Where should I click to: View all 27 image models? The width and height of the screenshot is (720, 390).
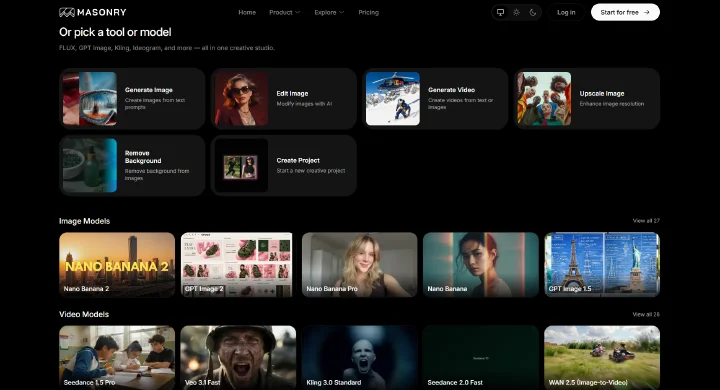646,221
